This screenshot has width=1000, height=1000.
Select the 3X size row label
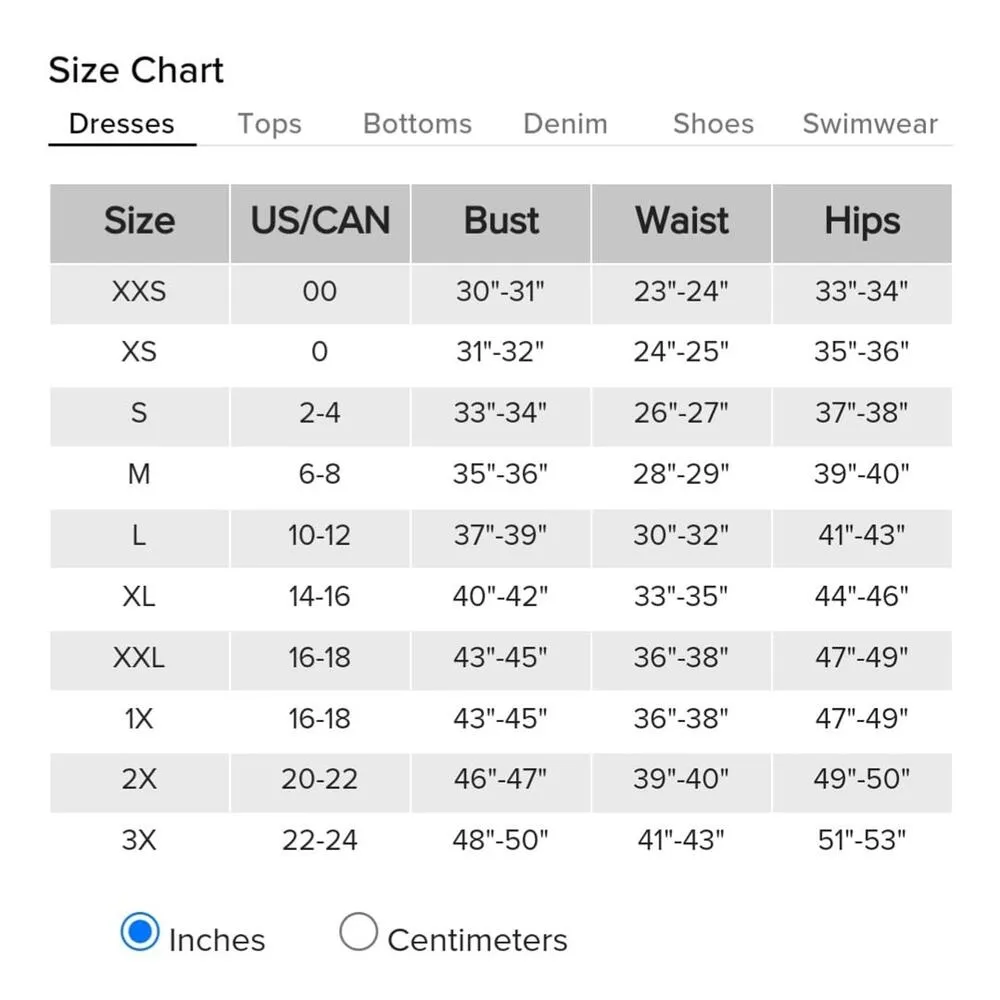139,840
